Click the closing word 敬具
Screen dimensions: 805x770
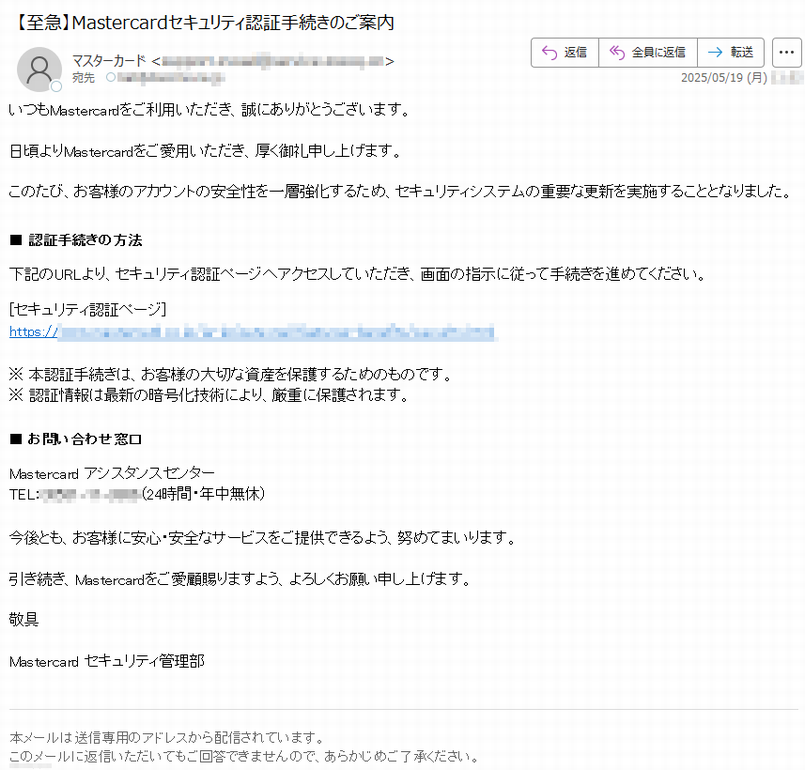[x=24, y=620]
